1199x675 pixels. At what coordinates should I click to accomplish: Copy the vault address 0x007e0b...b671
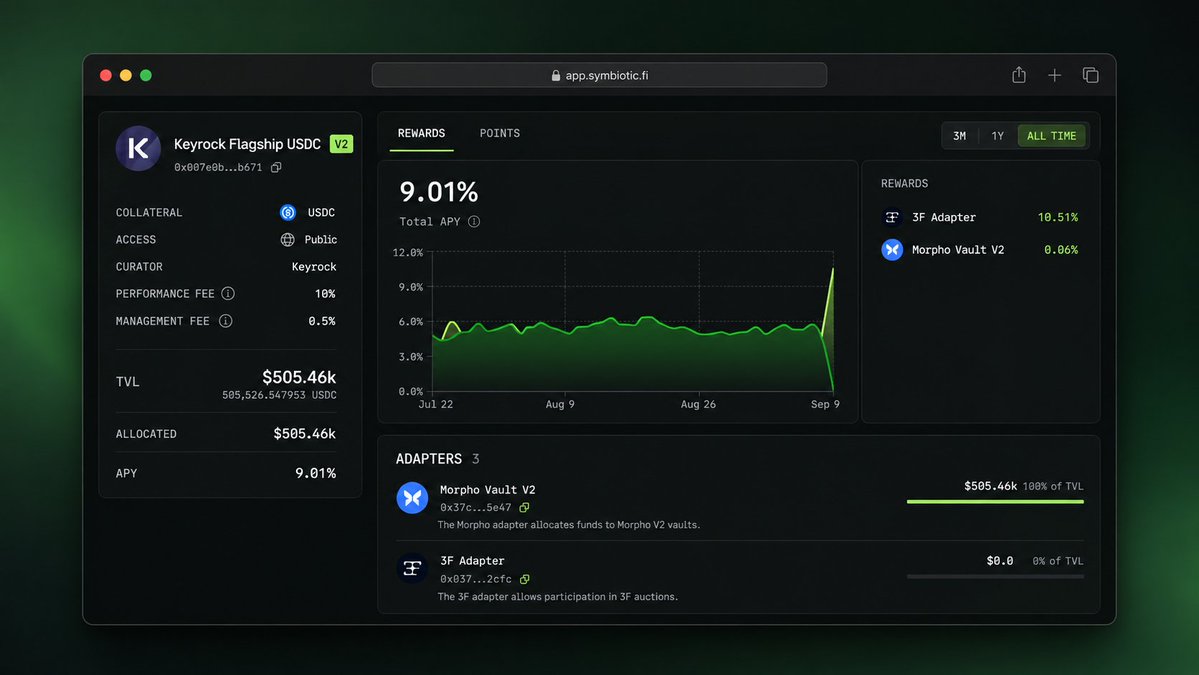coord(276,167)
